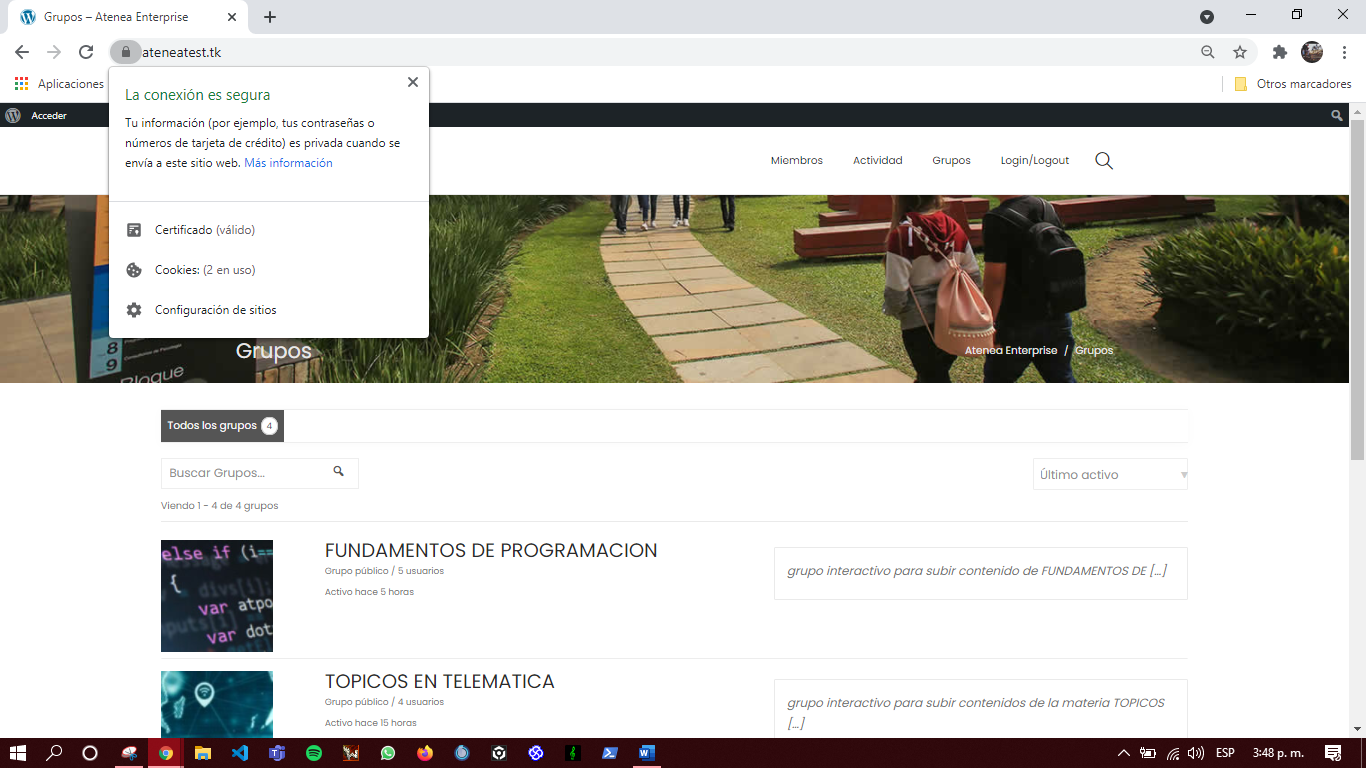Image resolution: width=1366 pixels, height=768 pixels.
Task: Select Actividad in the site navigation
Action: (877, 160)
